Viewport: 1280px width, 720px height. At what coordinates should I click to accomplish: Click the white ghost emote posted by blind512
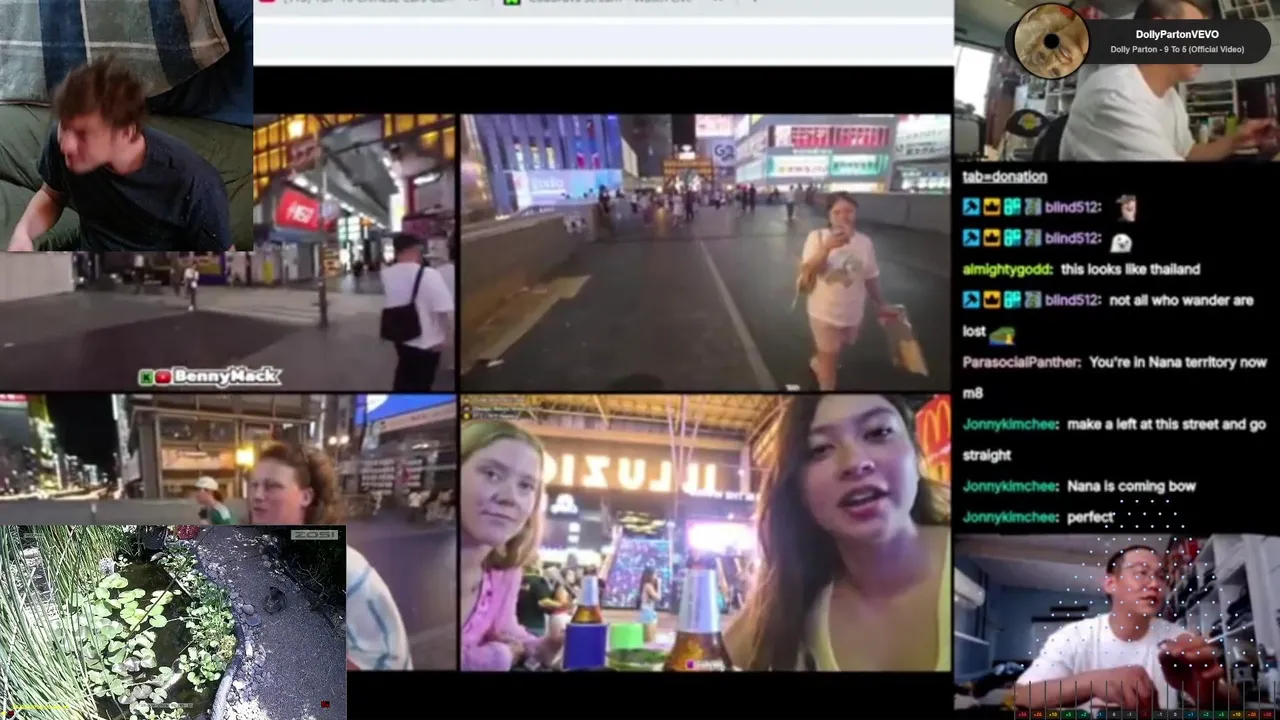[x=1121, y=240]
